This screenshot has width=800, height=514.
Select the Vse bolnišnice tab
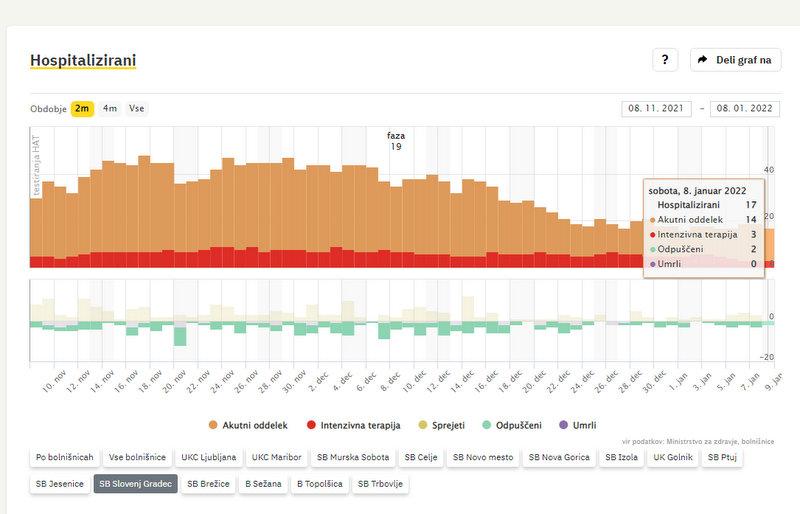[x=137, y=457]
